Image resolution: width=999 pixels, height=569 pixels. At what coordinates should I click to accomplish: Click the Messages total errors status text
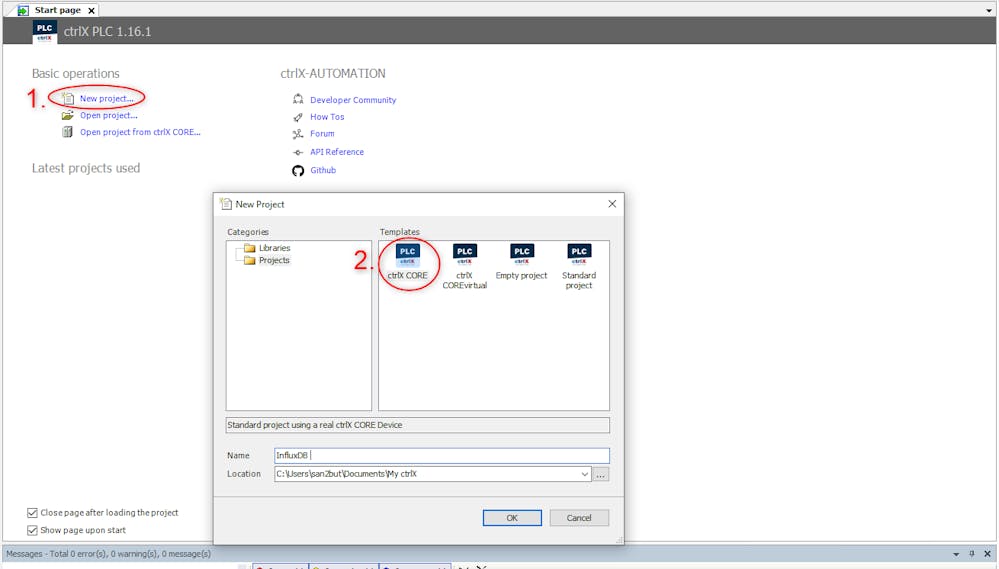click(x=108, y=554)
